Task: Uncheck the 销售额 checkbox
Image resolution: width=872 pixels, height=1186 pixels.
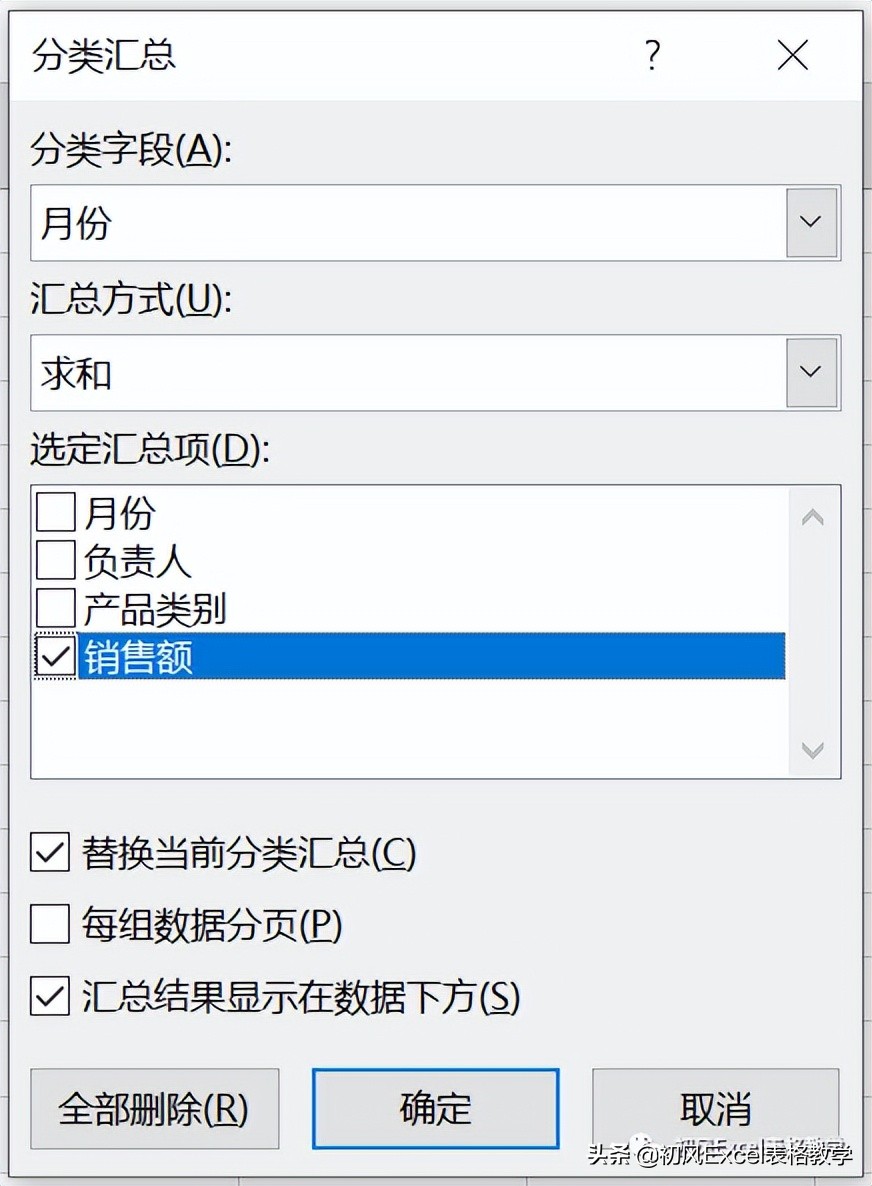Action: point(56,656)
